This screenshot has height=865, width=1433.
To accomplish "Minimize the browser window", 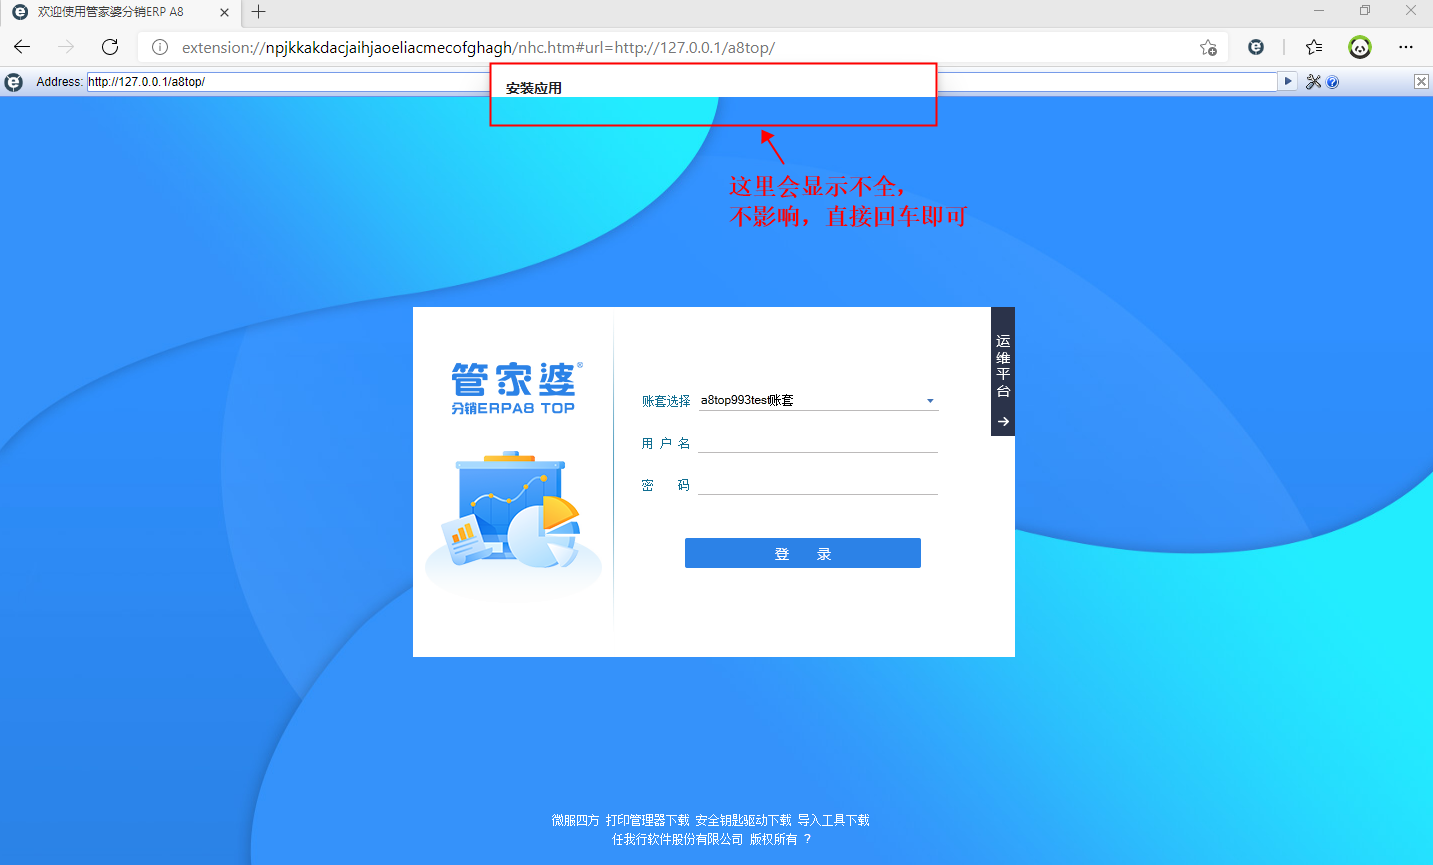I will click(1319, 11).
